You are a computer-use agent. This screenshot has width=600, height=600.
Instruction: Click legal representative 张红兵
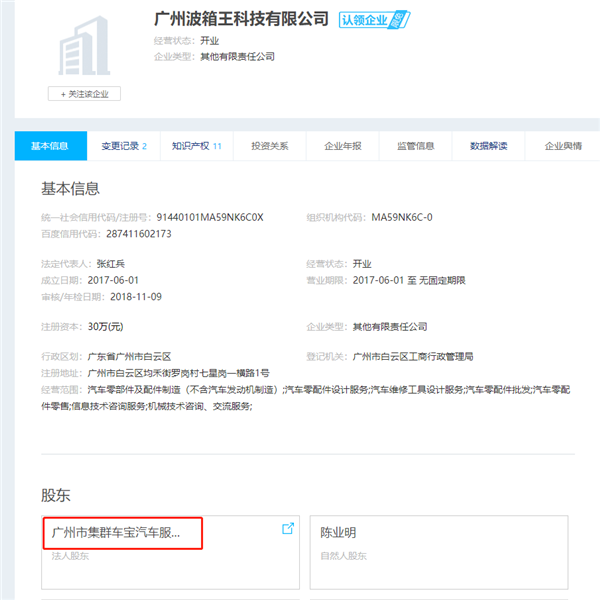click(111, 264)
